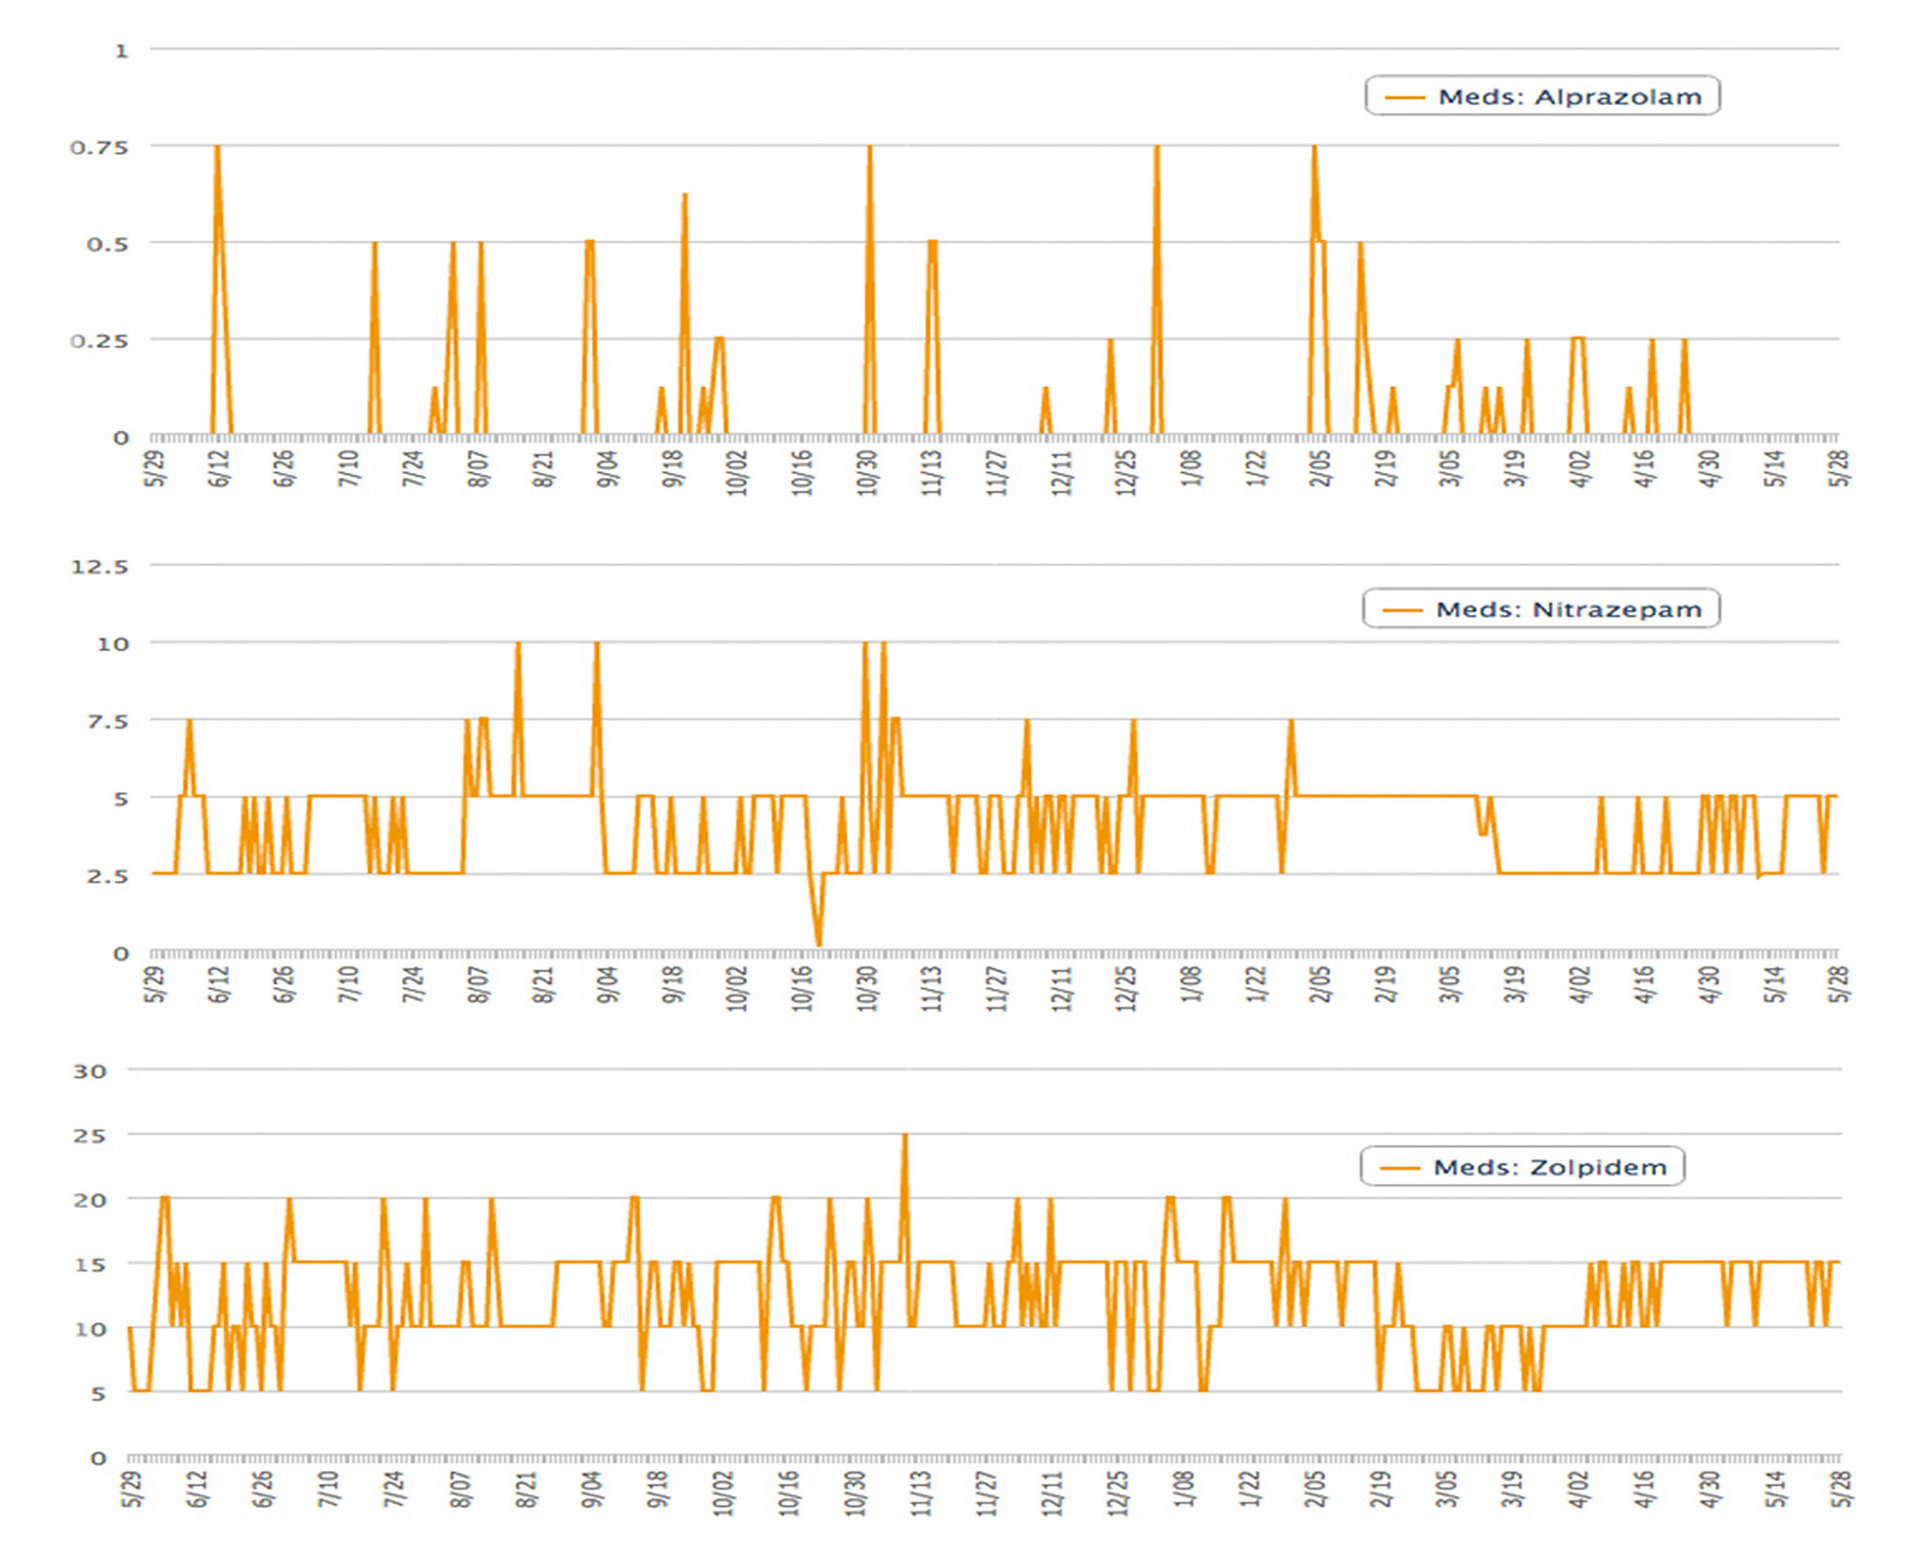Click the 9/18 date label on Zolpidem chart
The width and height of the screenshot is (1920, 1564).
pyautogui.click(x=657, y=1489)
